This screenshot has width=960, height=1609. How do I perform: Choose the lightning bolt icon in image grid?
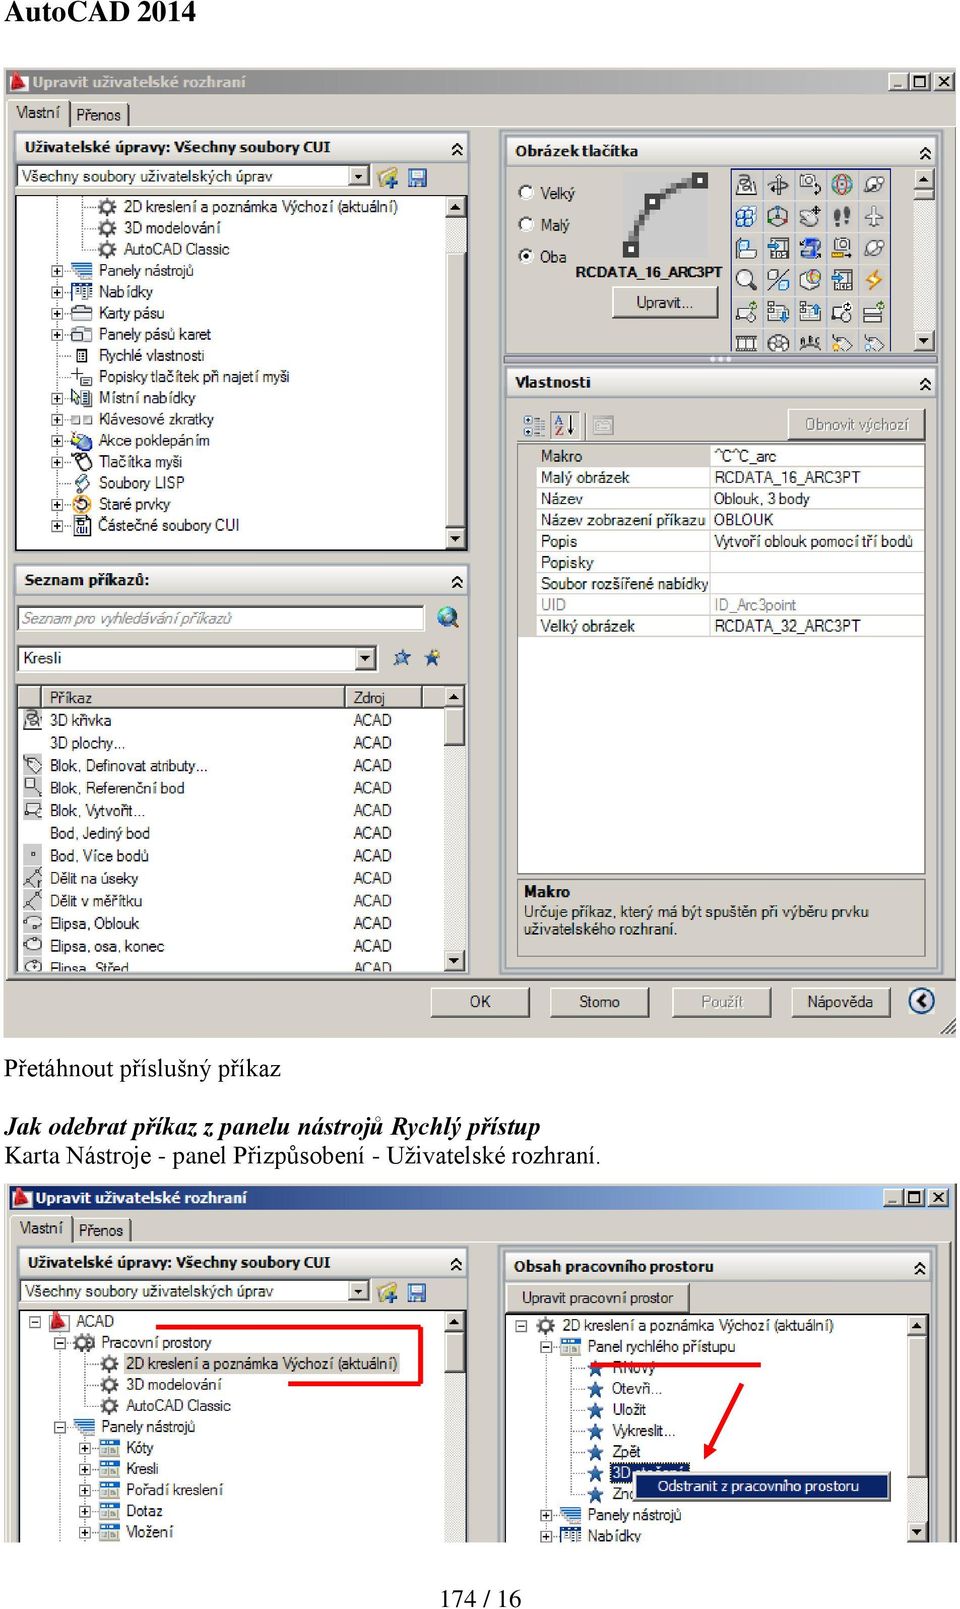[874, 280]
